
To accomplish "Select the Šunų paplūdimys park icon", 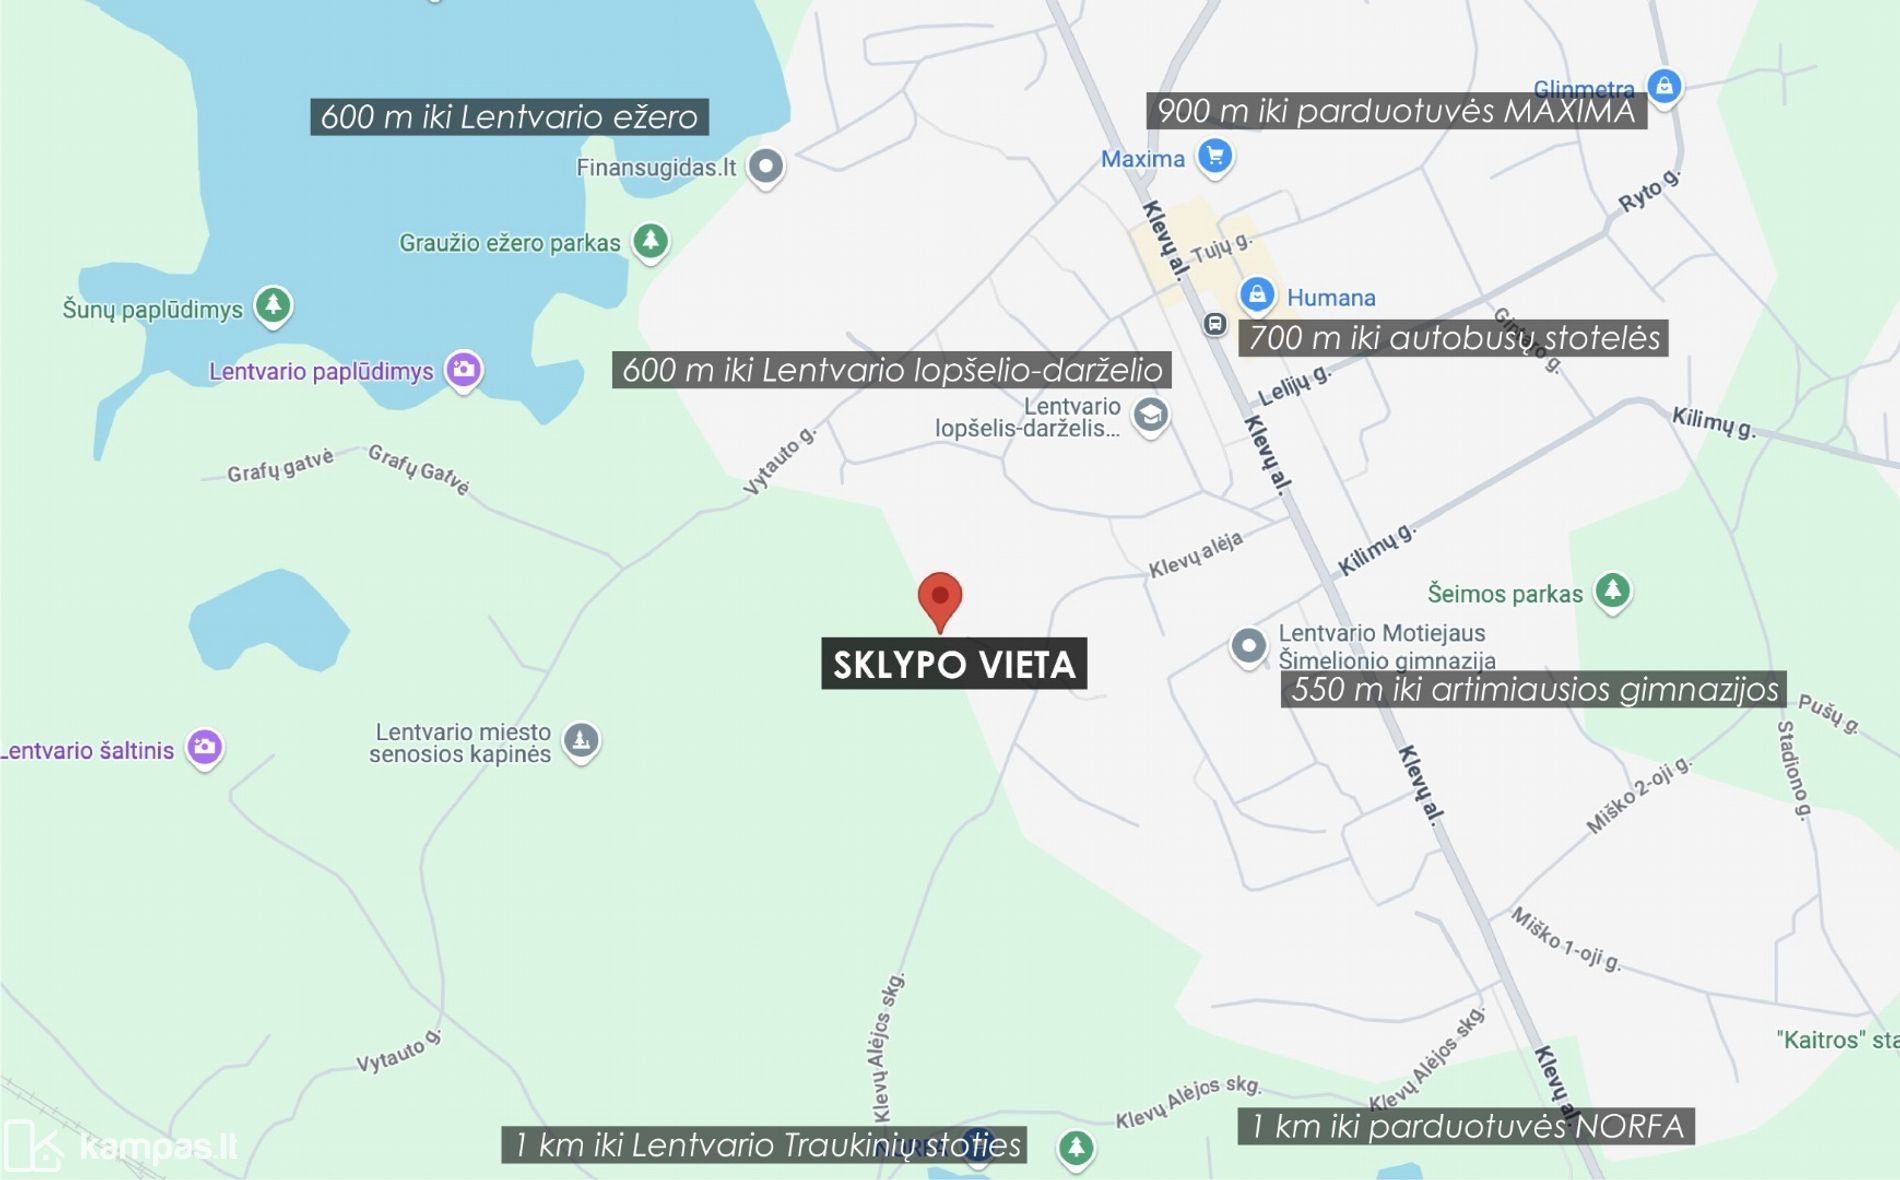I will (x=273, y=305).
